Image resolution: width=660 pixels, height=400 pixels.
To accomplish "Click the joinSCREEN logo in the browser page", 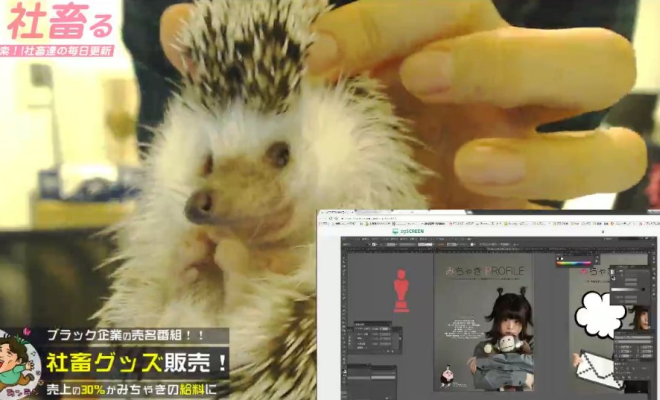I will click(x=410, y=230).
